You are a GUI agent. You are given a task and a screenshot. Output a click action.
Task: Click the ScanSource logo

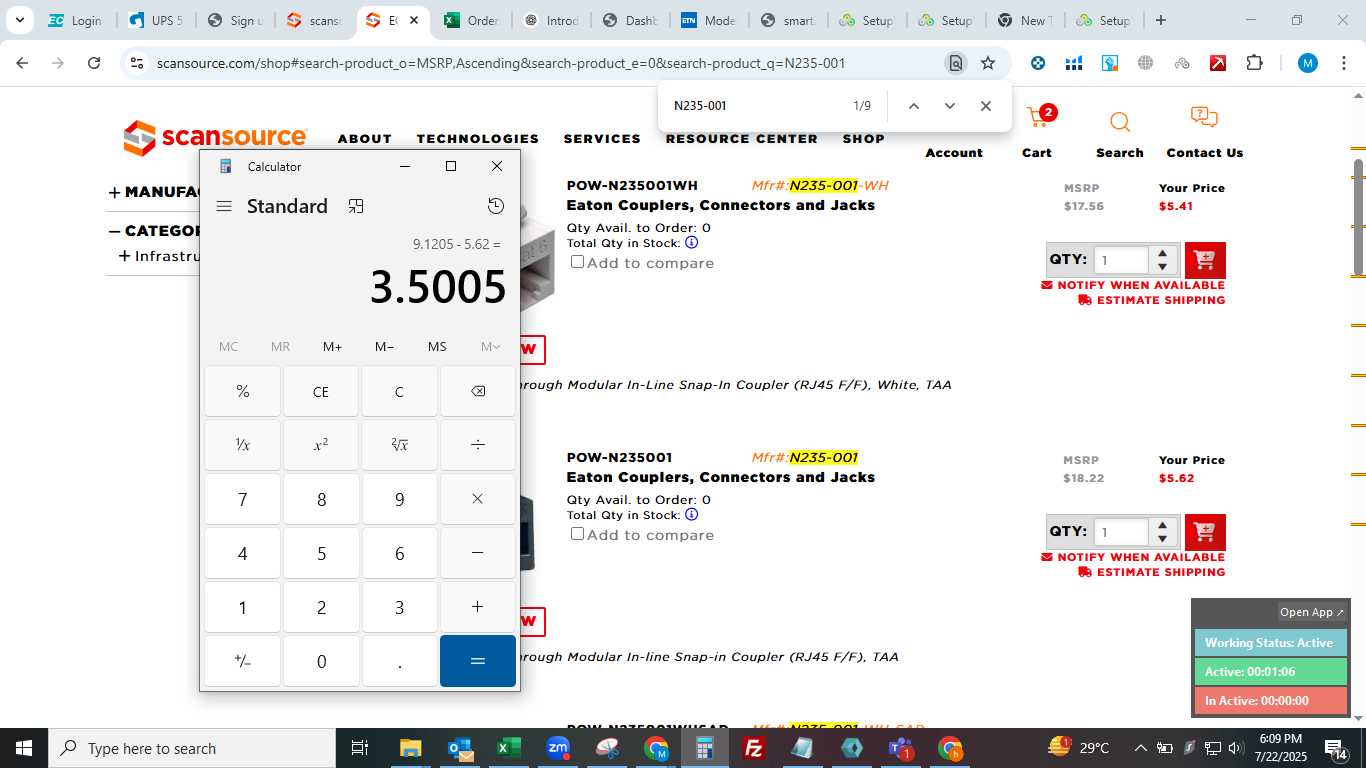tap(215, 138)
